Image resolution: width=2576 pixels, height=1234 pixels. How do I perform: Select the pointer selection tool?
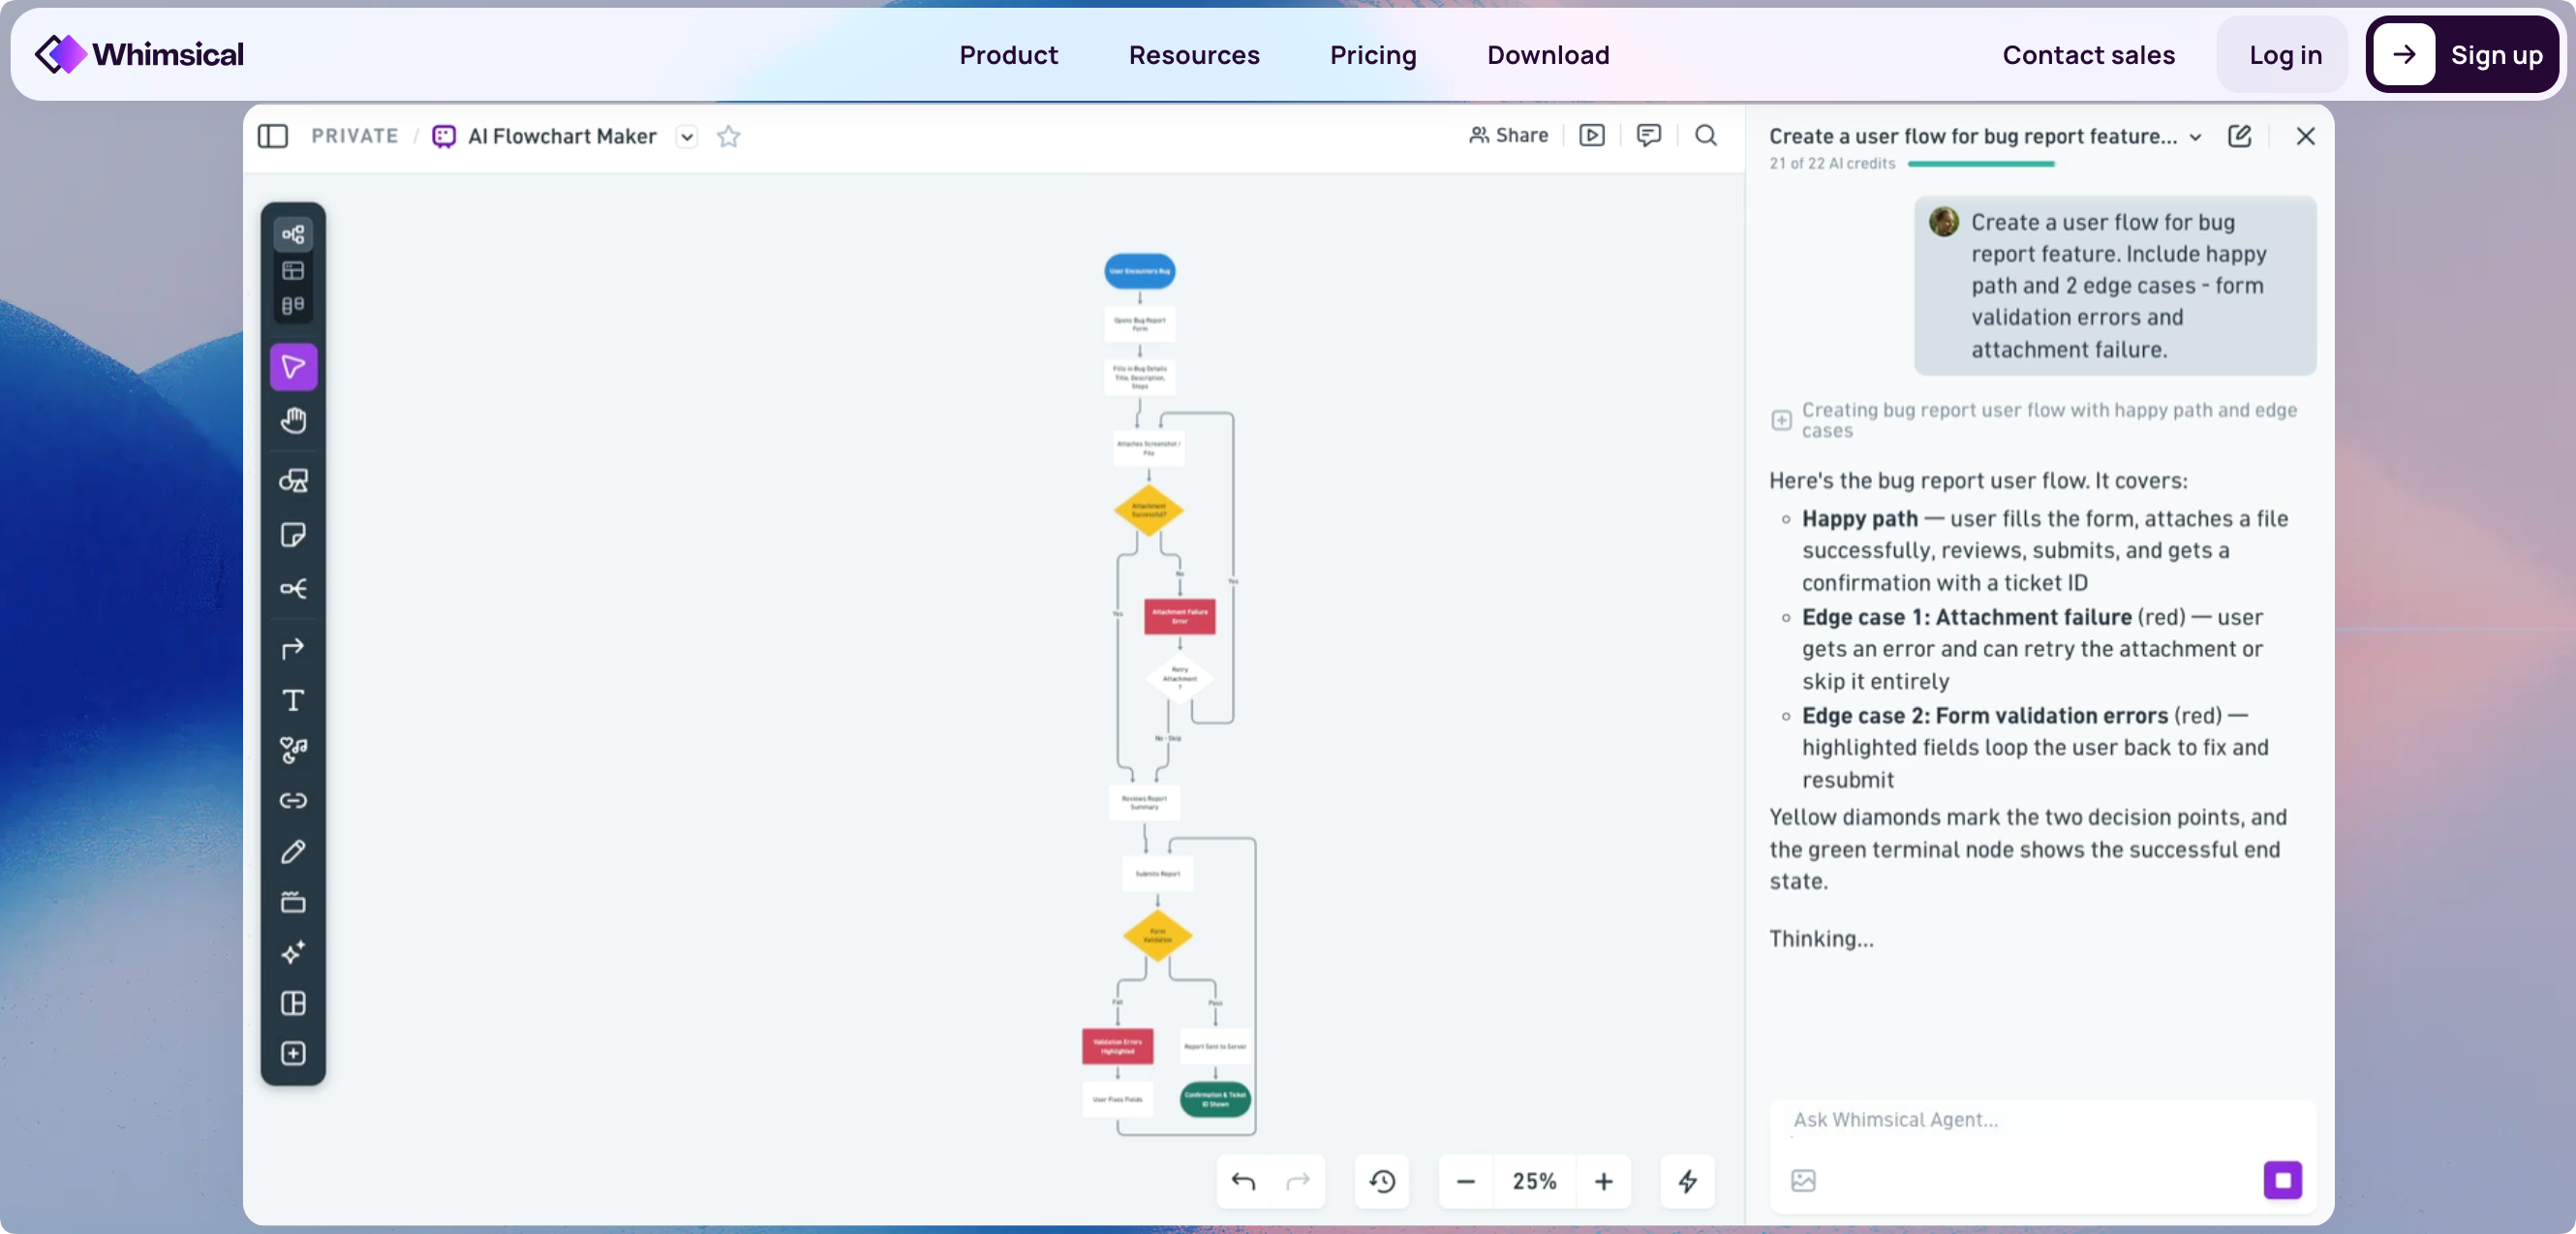coord(293,367)
